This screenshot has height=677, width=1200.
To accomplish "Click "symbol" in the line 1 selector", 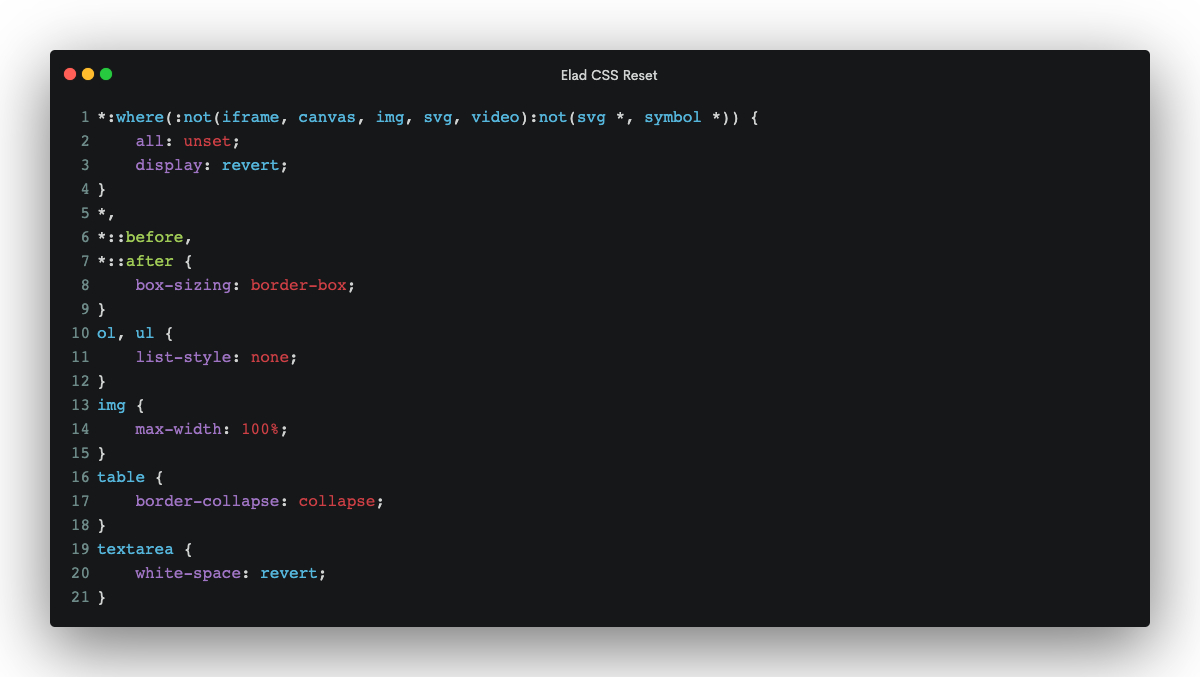I will click(x=673, y=117).
